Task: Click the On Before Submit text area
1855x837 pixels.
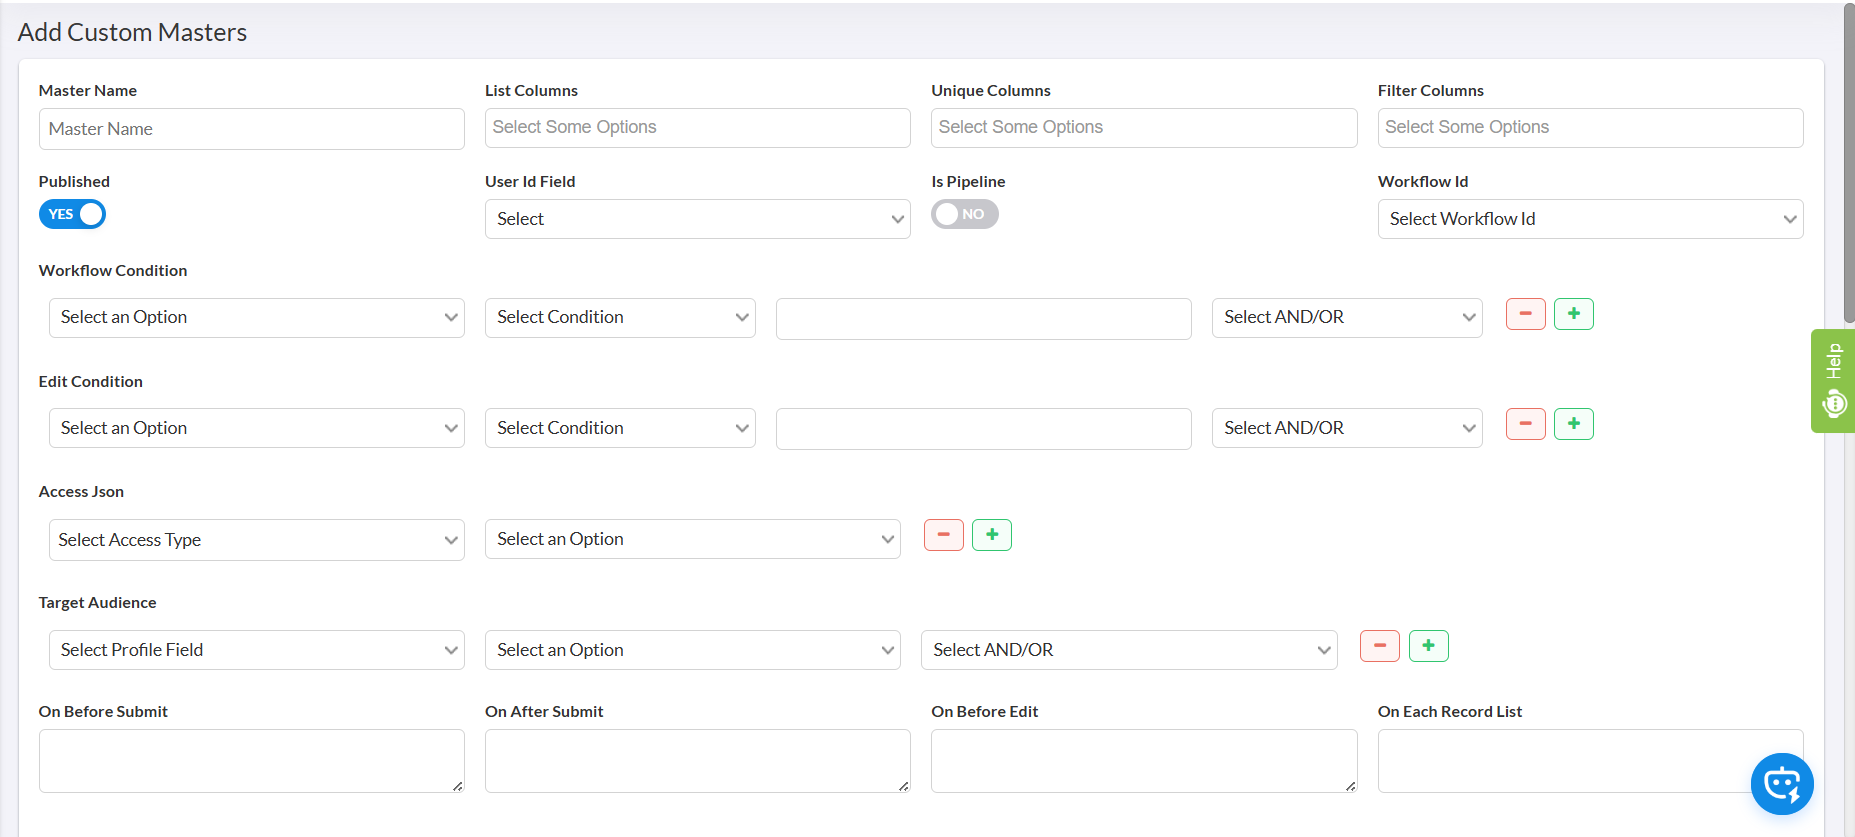Action: point(251,761)
